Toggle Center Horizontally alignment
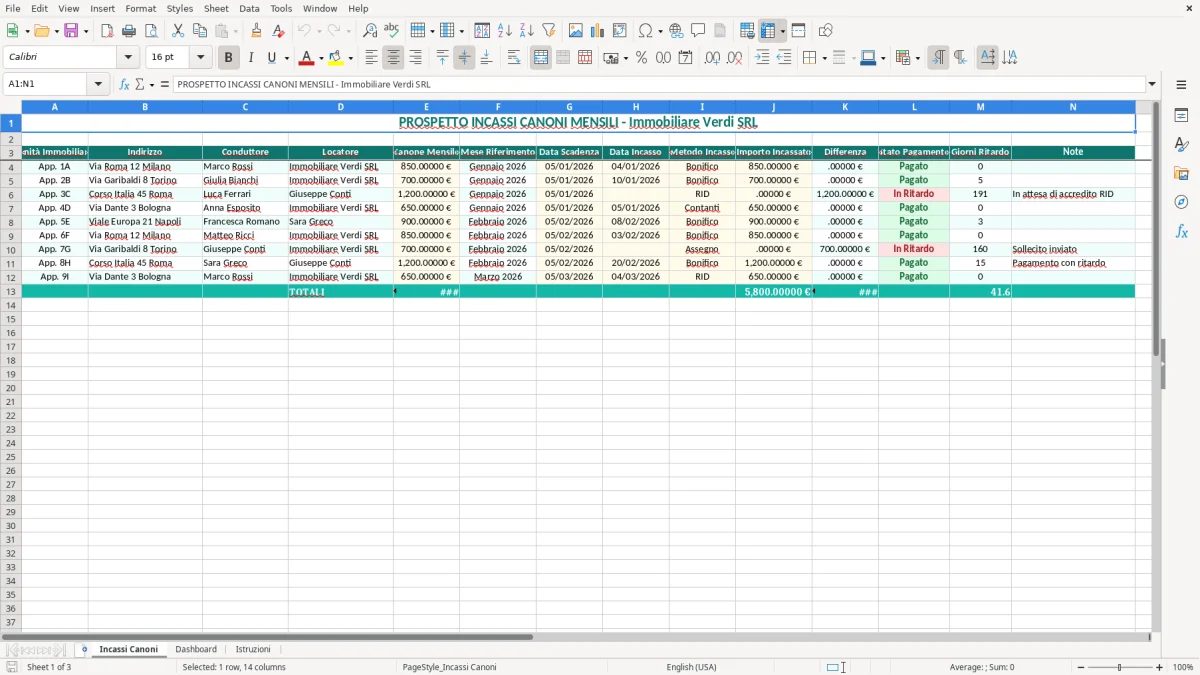Viewport: 1200px width, 675px height. (394, 58)
